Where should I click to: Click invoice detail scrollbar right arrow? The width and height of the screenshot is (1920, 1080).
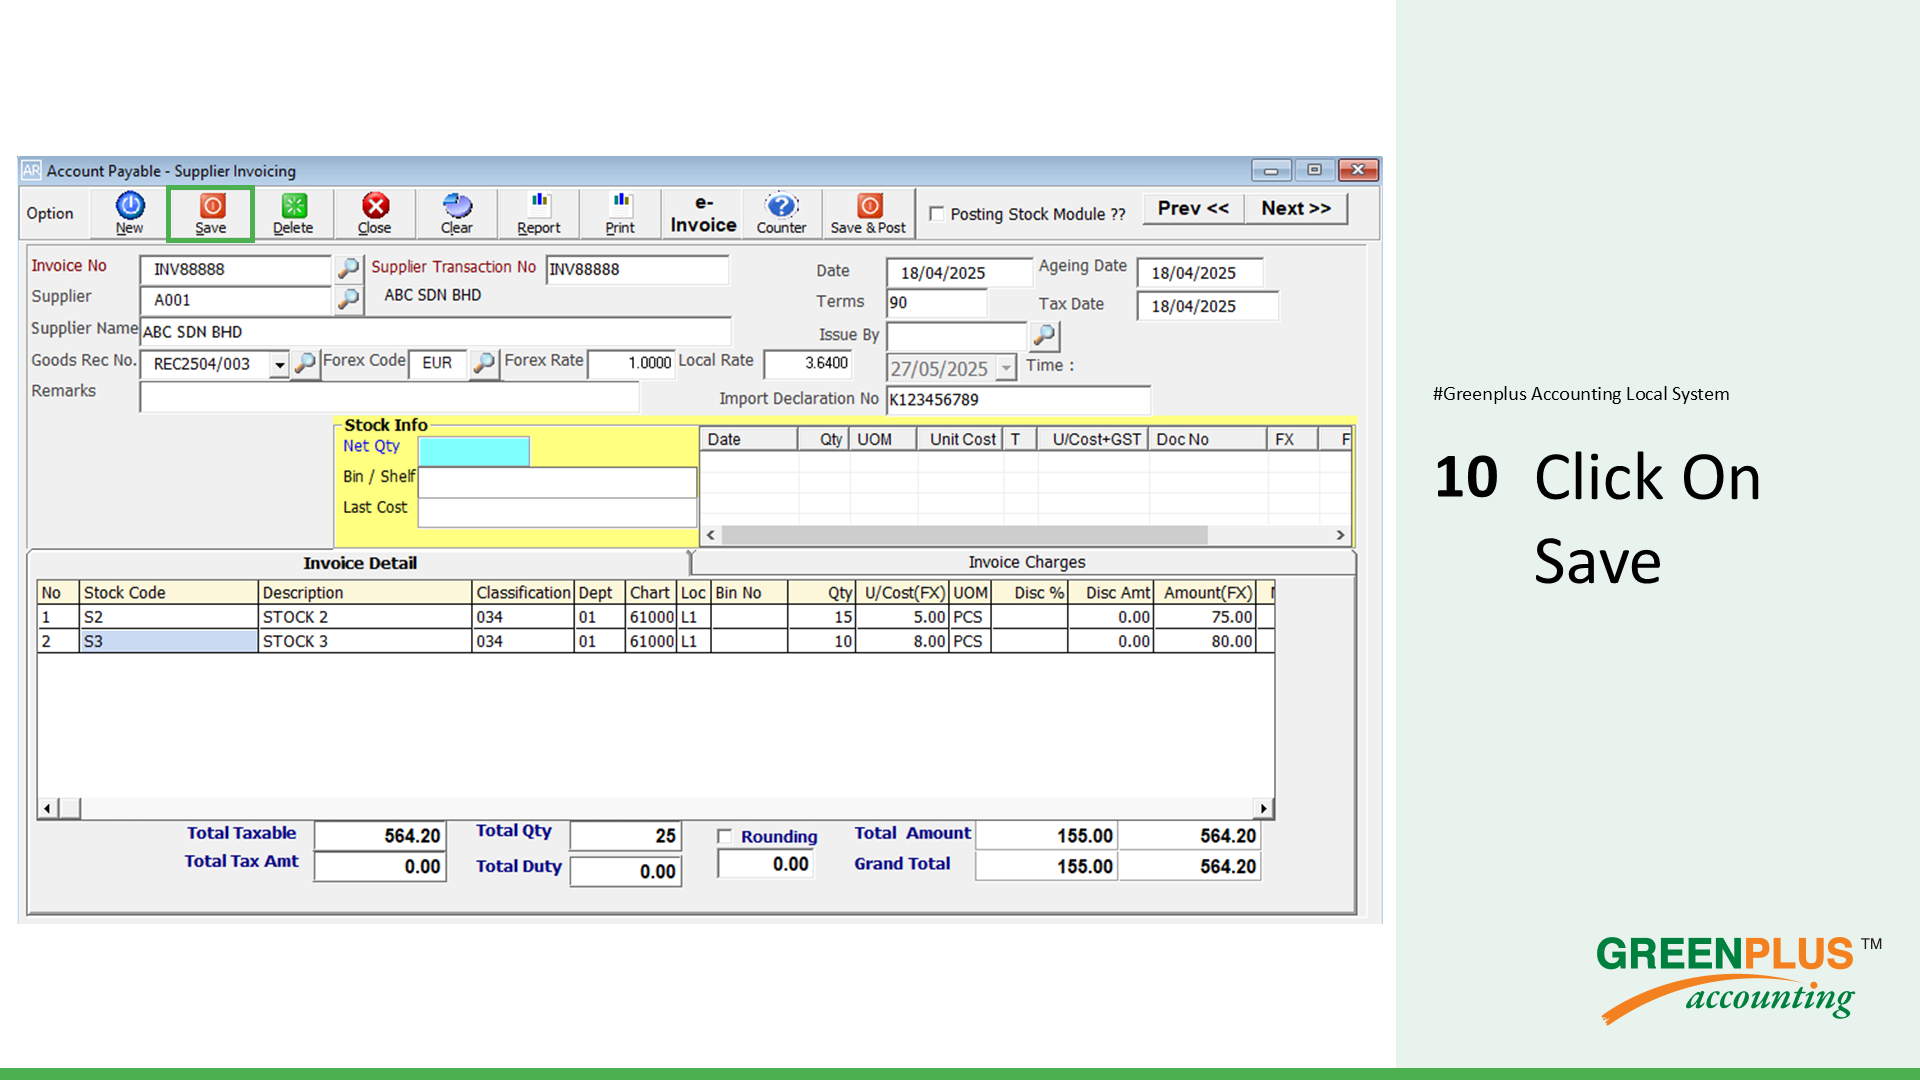pos(1264,808)
